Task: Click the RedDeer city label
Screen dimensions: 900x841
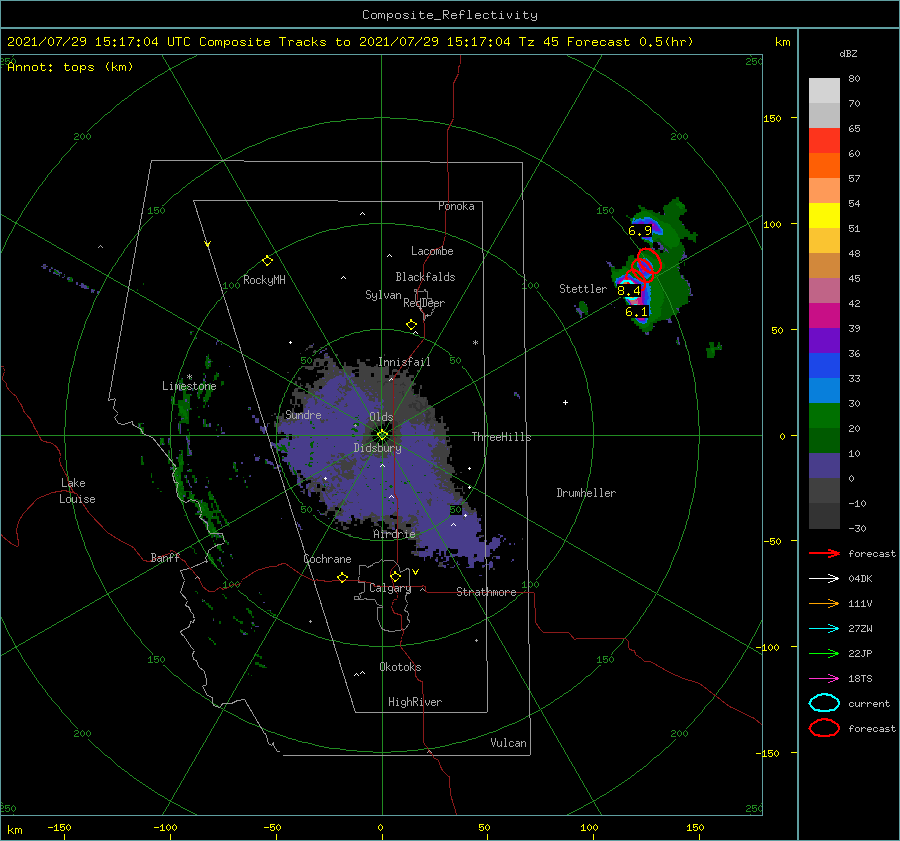Action: pos(424,303)
